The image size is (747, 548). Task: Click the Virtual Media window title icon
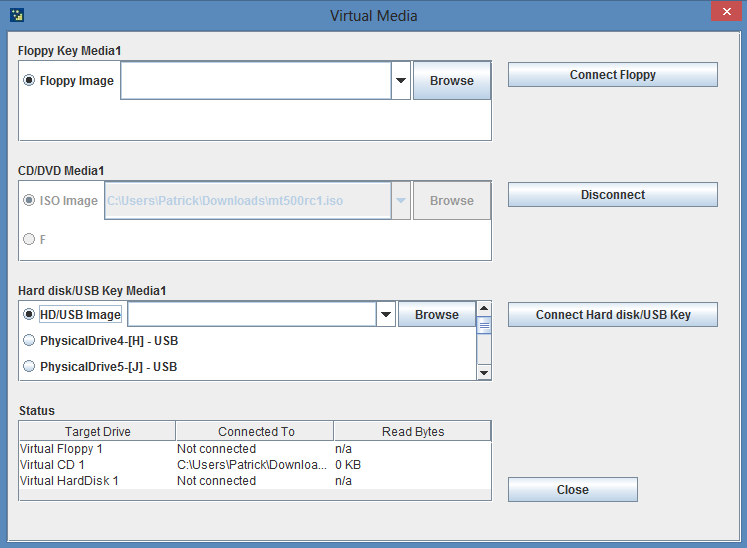click(x=16, y=15)
